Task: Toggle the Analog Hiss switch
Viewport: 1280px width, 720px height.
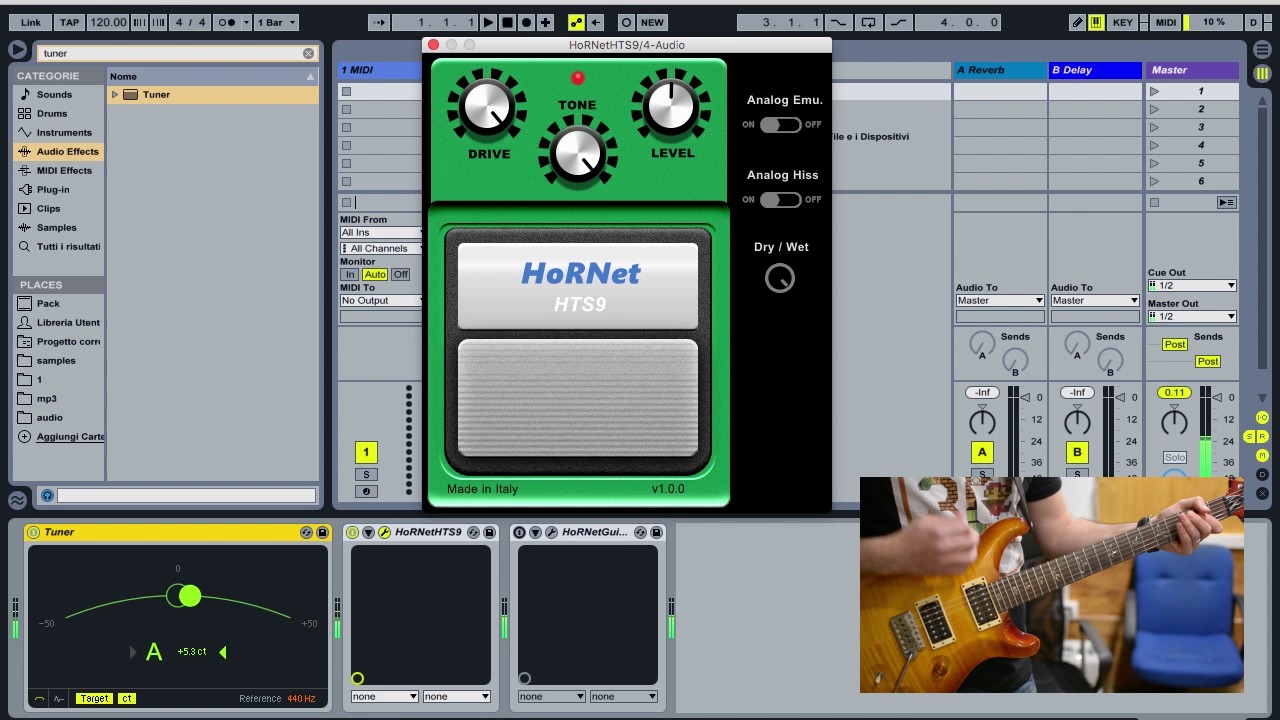Action: click(780, 199)
